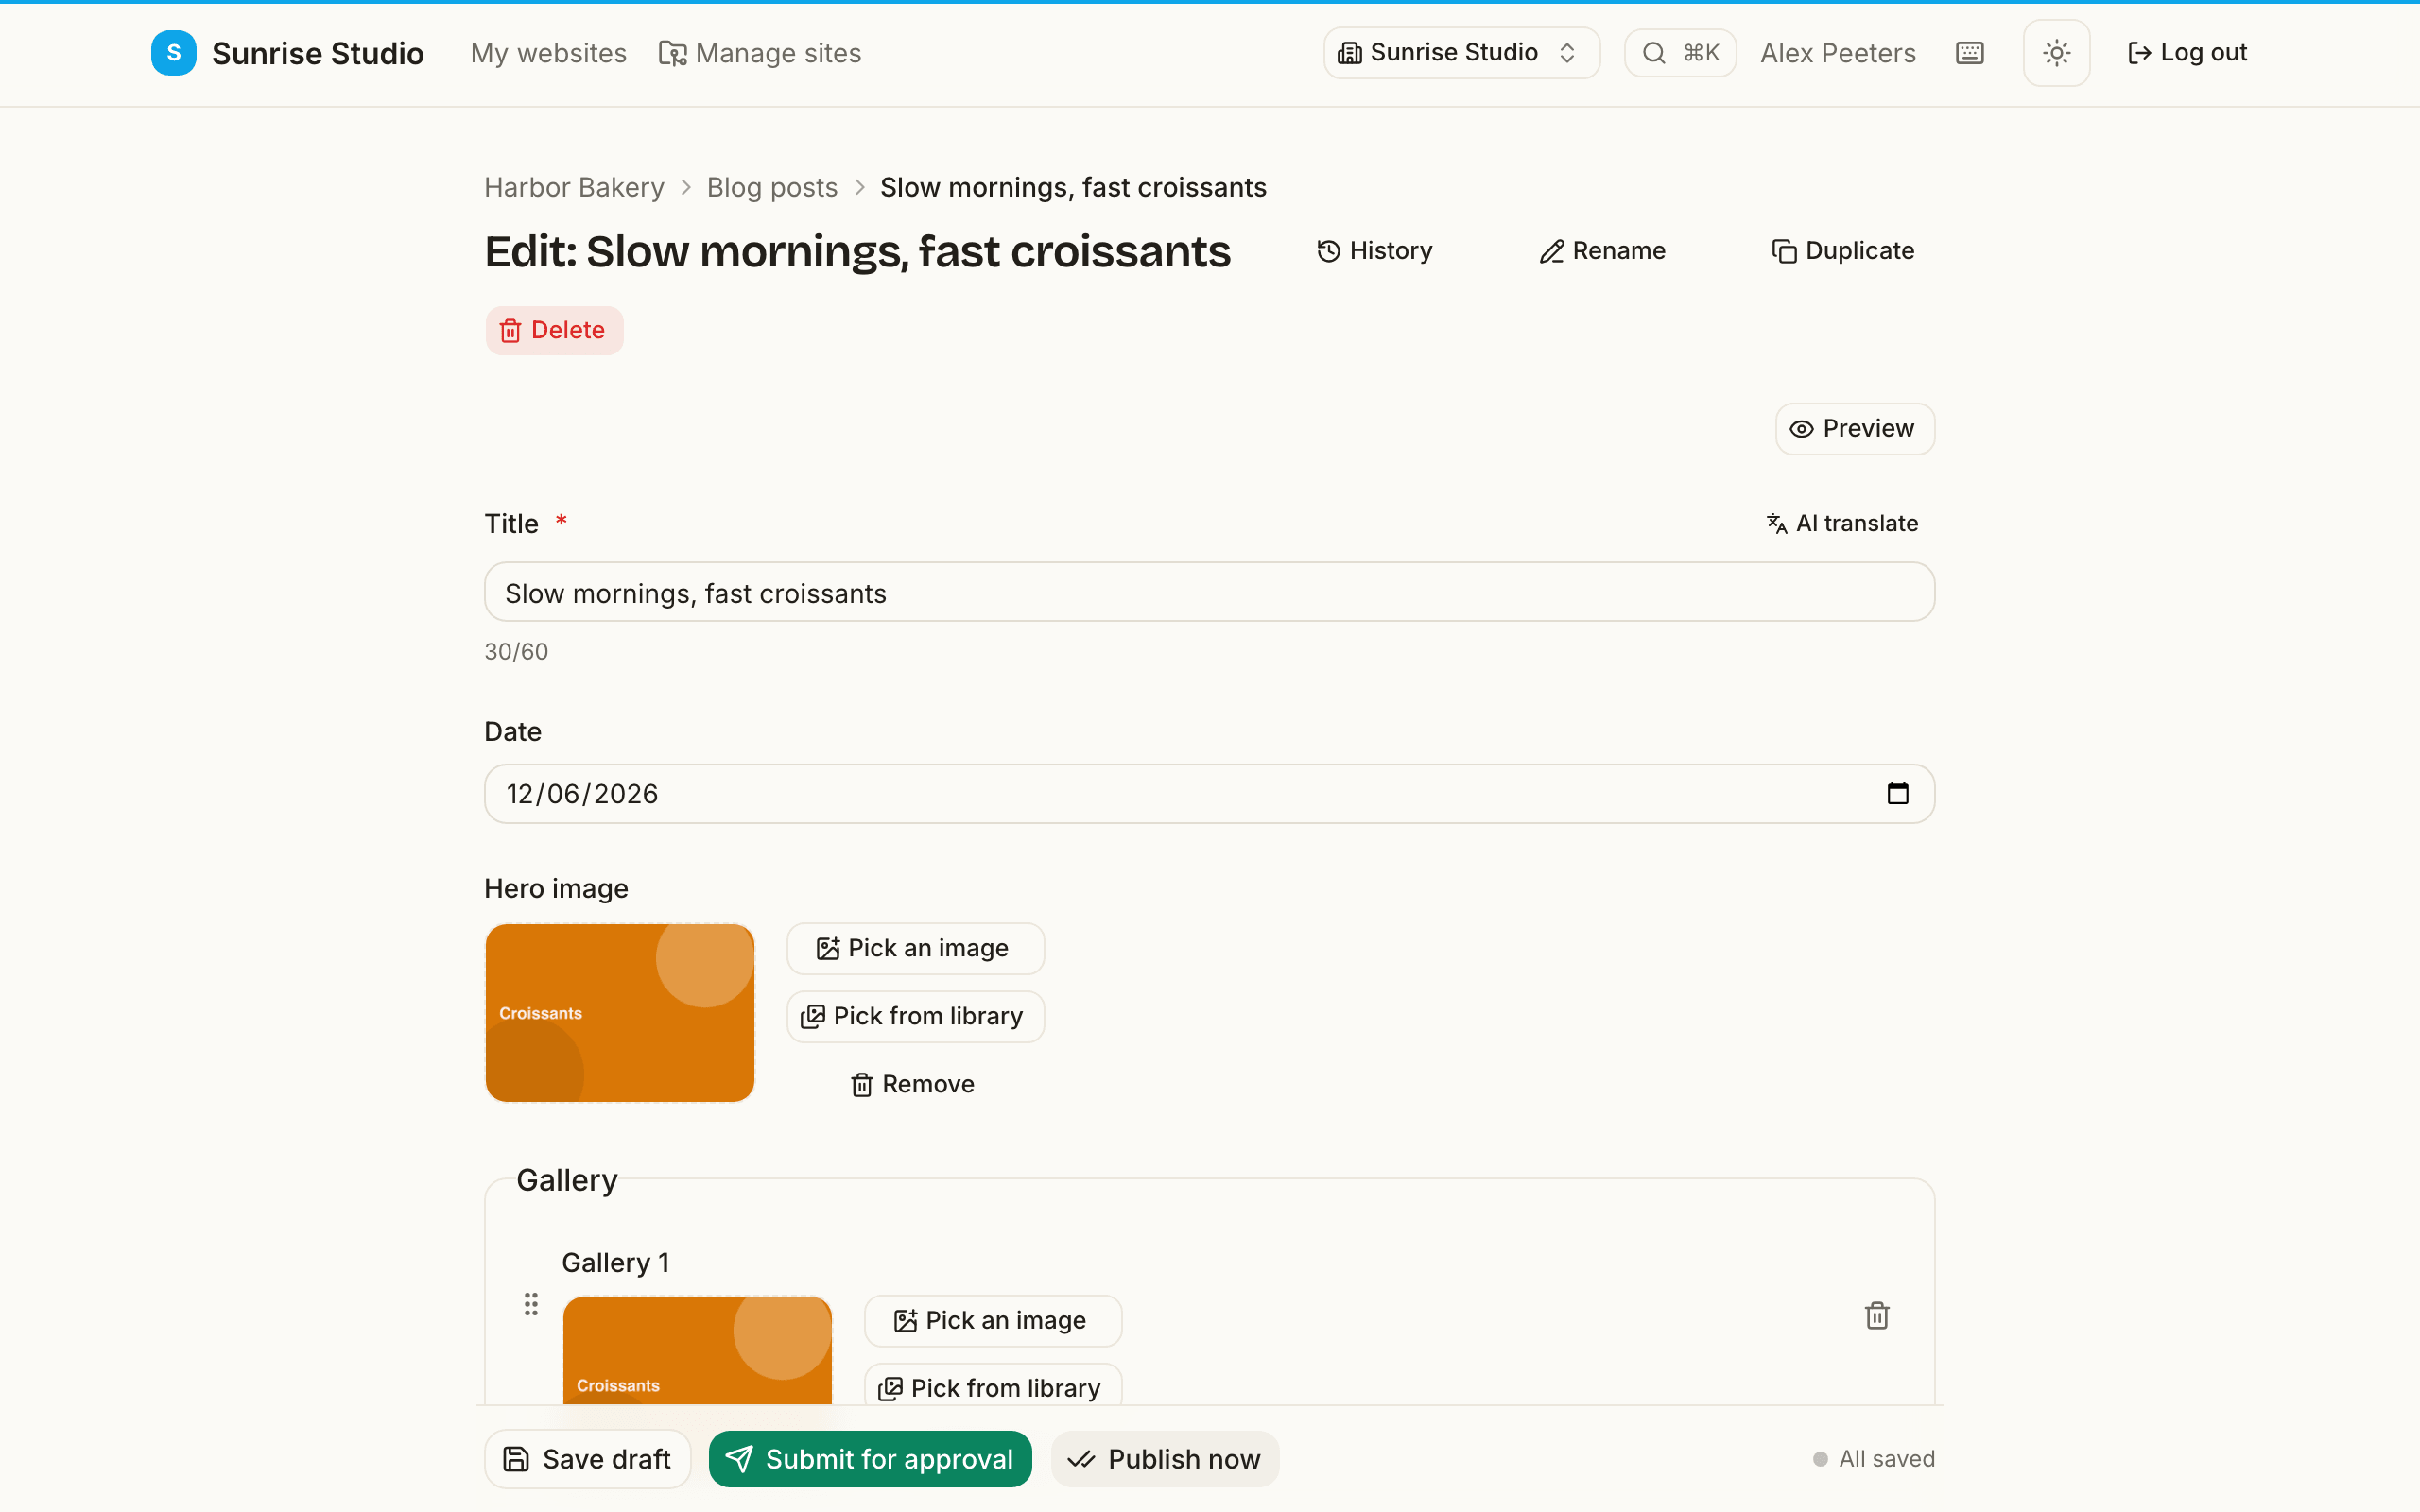Image resolution: width=2420 pixels, height=1512 pixels.
Task: Go to My websites
Action: coord(548,53)
